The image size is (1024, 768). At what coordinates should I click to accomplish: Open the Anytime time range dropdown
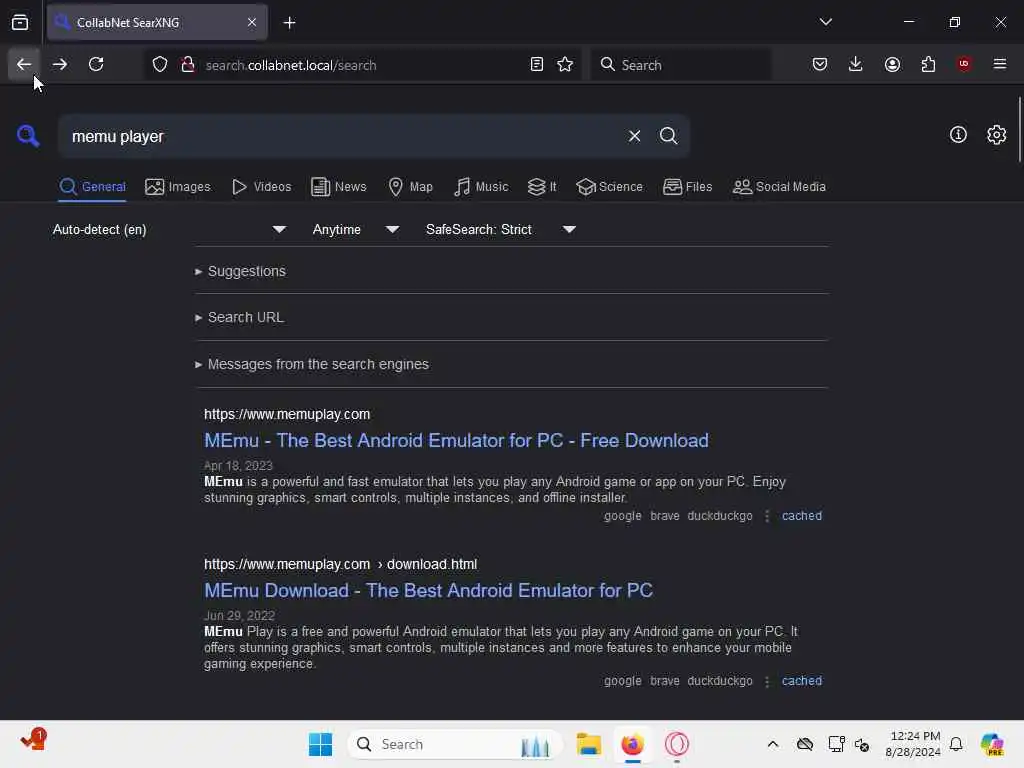coord(356,229)
